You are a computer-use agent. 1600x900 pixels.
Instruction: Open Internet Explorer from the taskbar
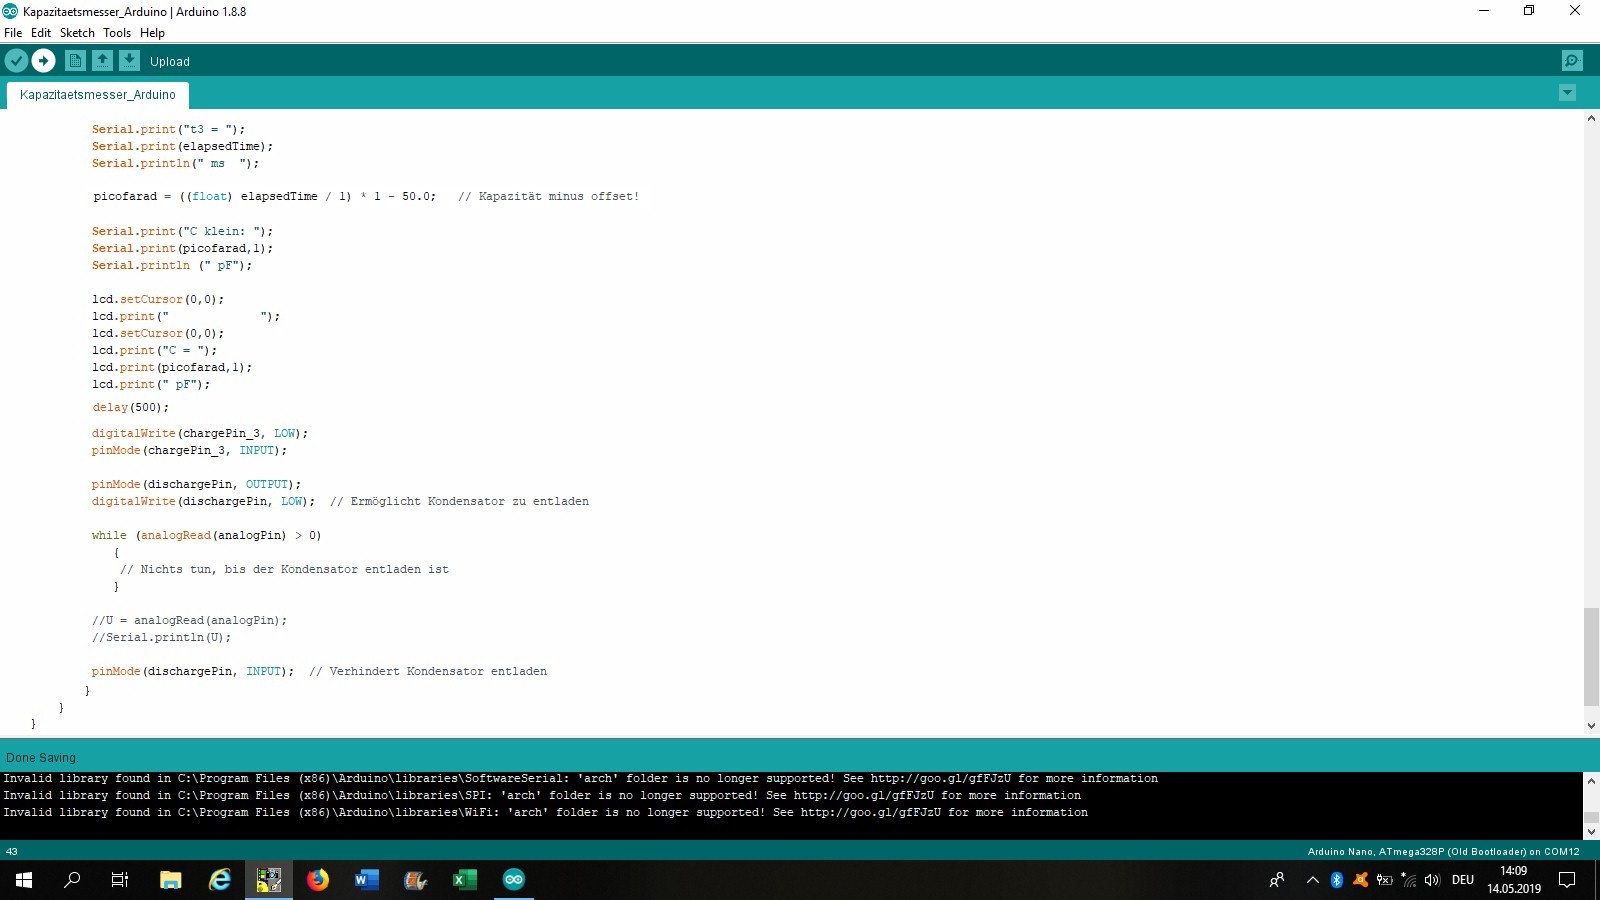(220, 880)
